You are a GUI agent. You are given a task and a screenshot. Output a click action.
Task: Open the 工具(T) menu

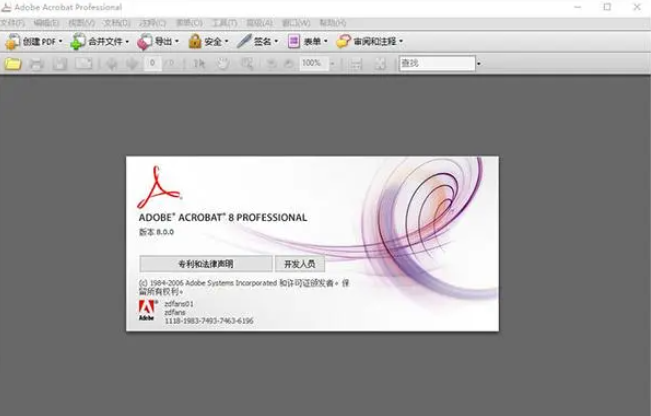point(225,23)
